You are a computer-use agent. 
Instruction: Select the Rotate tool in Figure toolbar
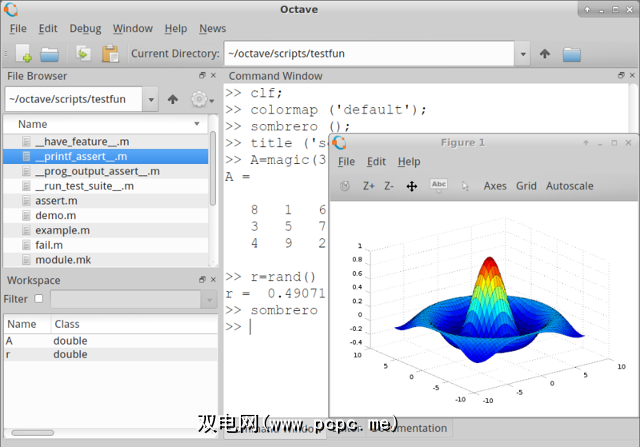click(x=345, y=186)
